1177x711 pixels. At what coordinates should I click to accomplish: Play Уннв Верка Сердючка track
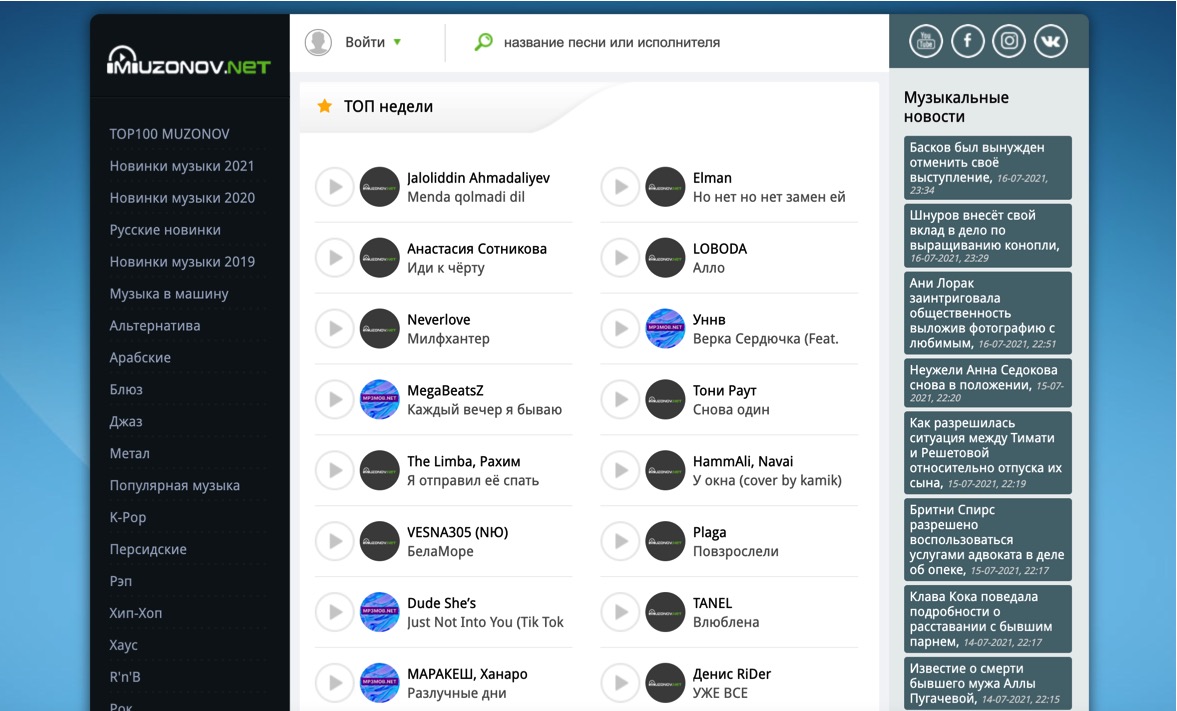(620, 329)
